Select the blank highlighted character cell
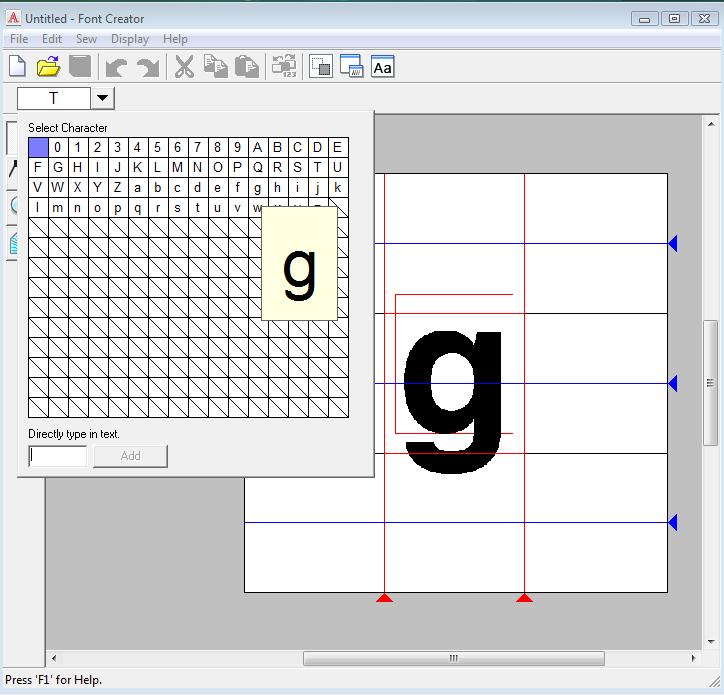This screenshot has height=695, width=724. tap(38, 147)
